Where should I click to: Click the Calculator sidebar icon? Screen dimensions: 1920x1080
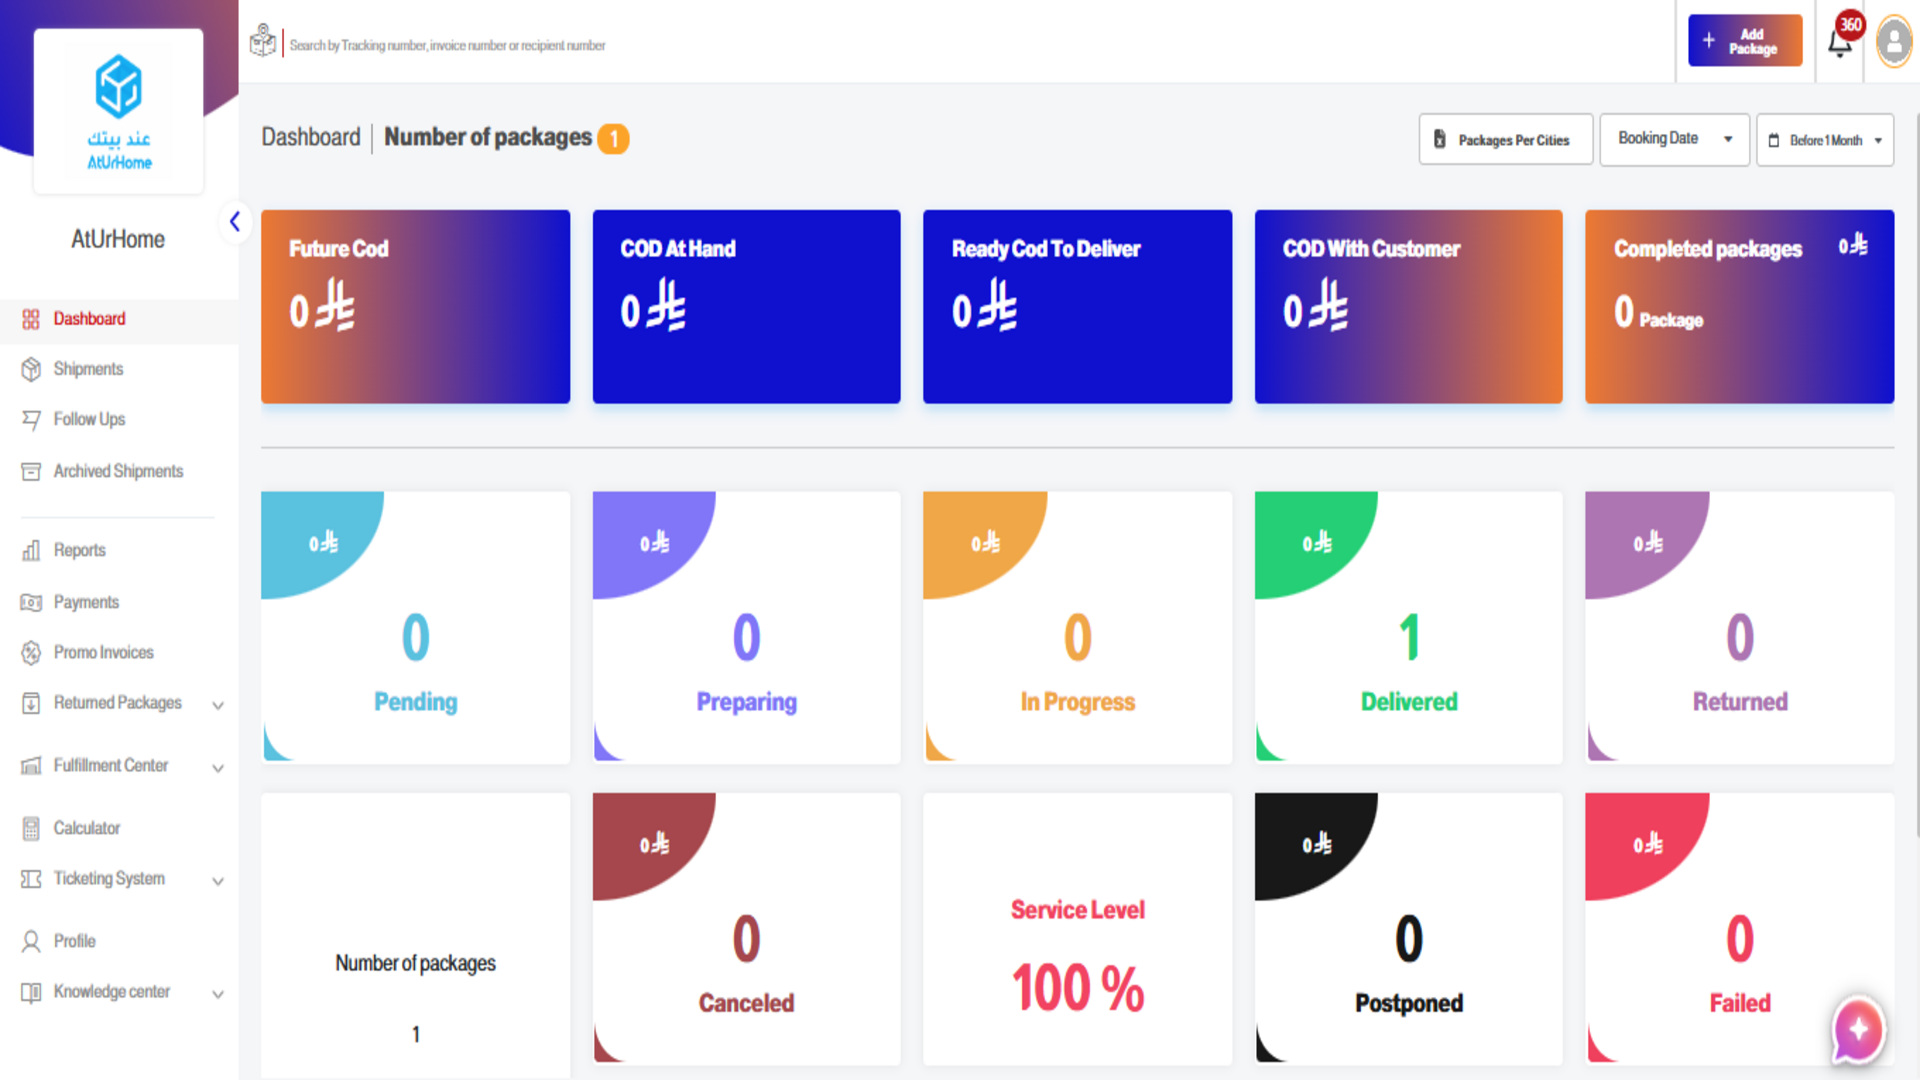31,828
